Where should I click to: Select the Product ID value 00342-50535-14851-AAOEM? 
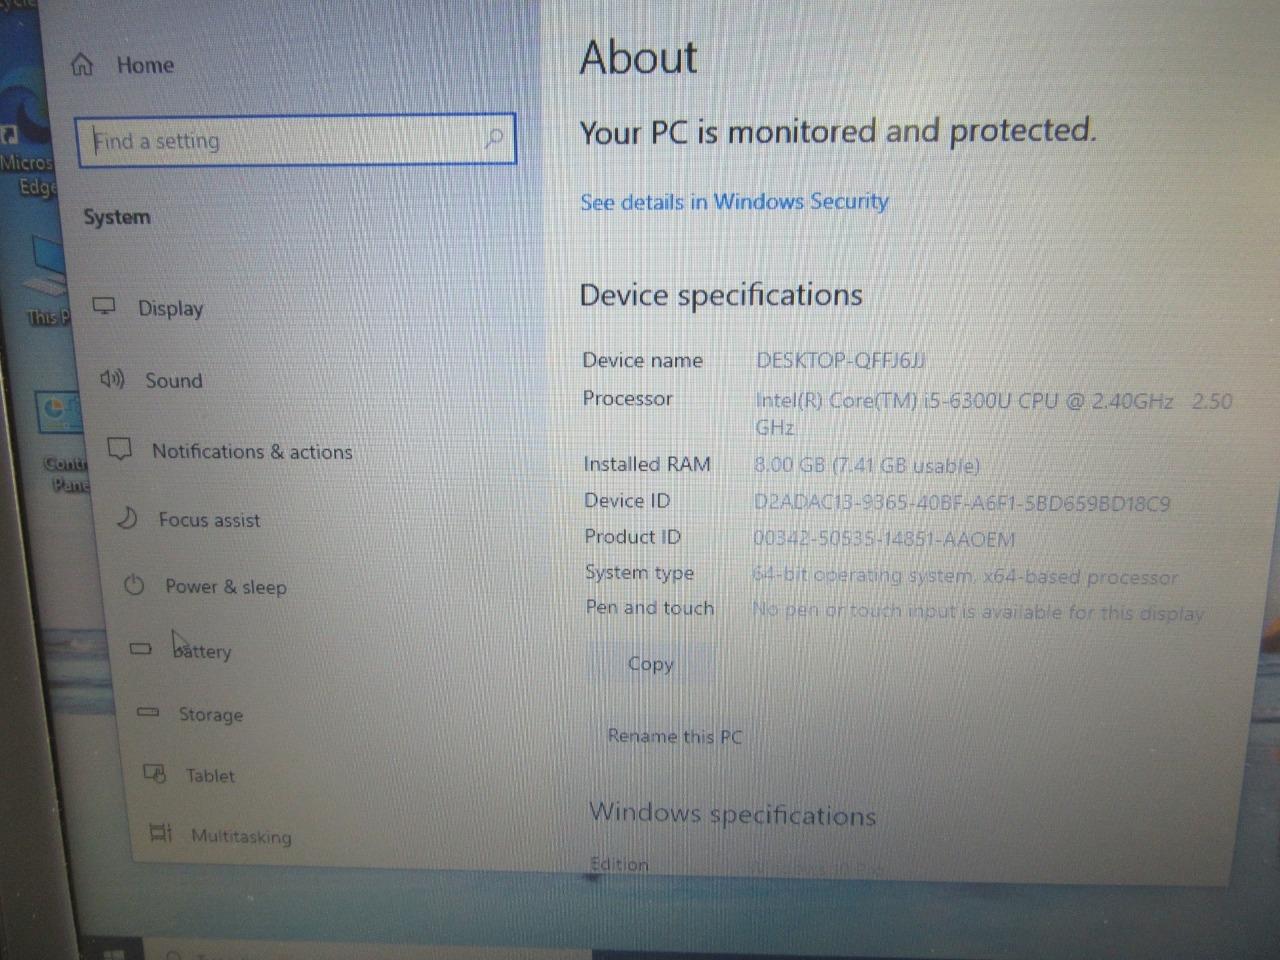[883, 539]
